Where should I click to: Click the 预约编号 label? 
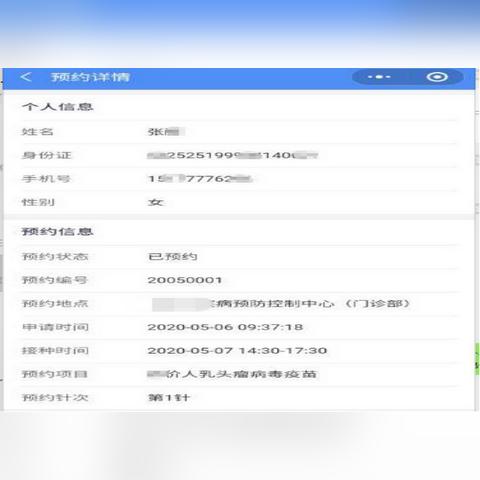tap(55, 280)
